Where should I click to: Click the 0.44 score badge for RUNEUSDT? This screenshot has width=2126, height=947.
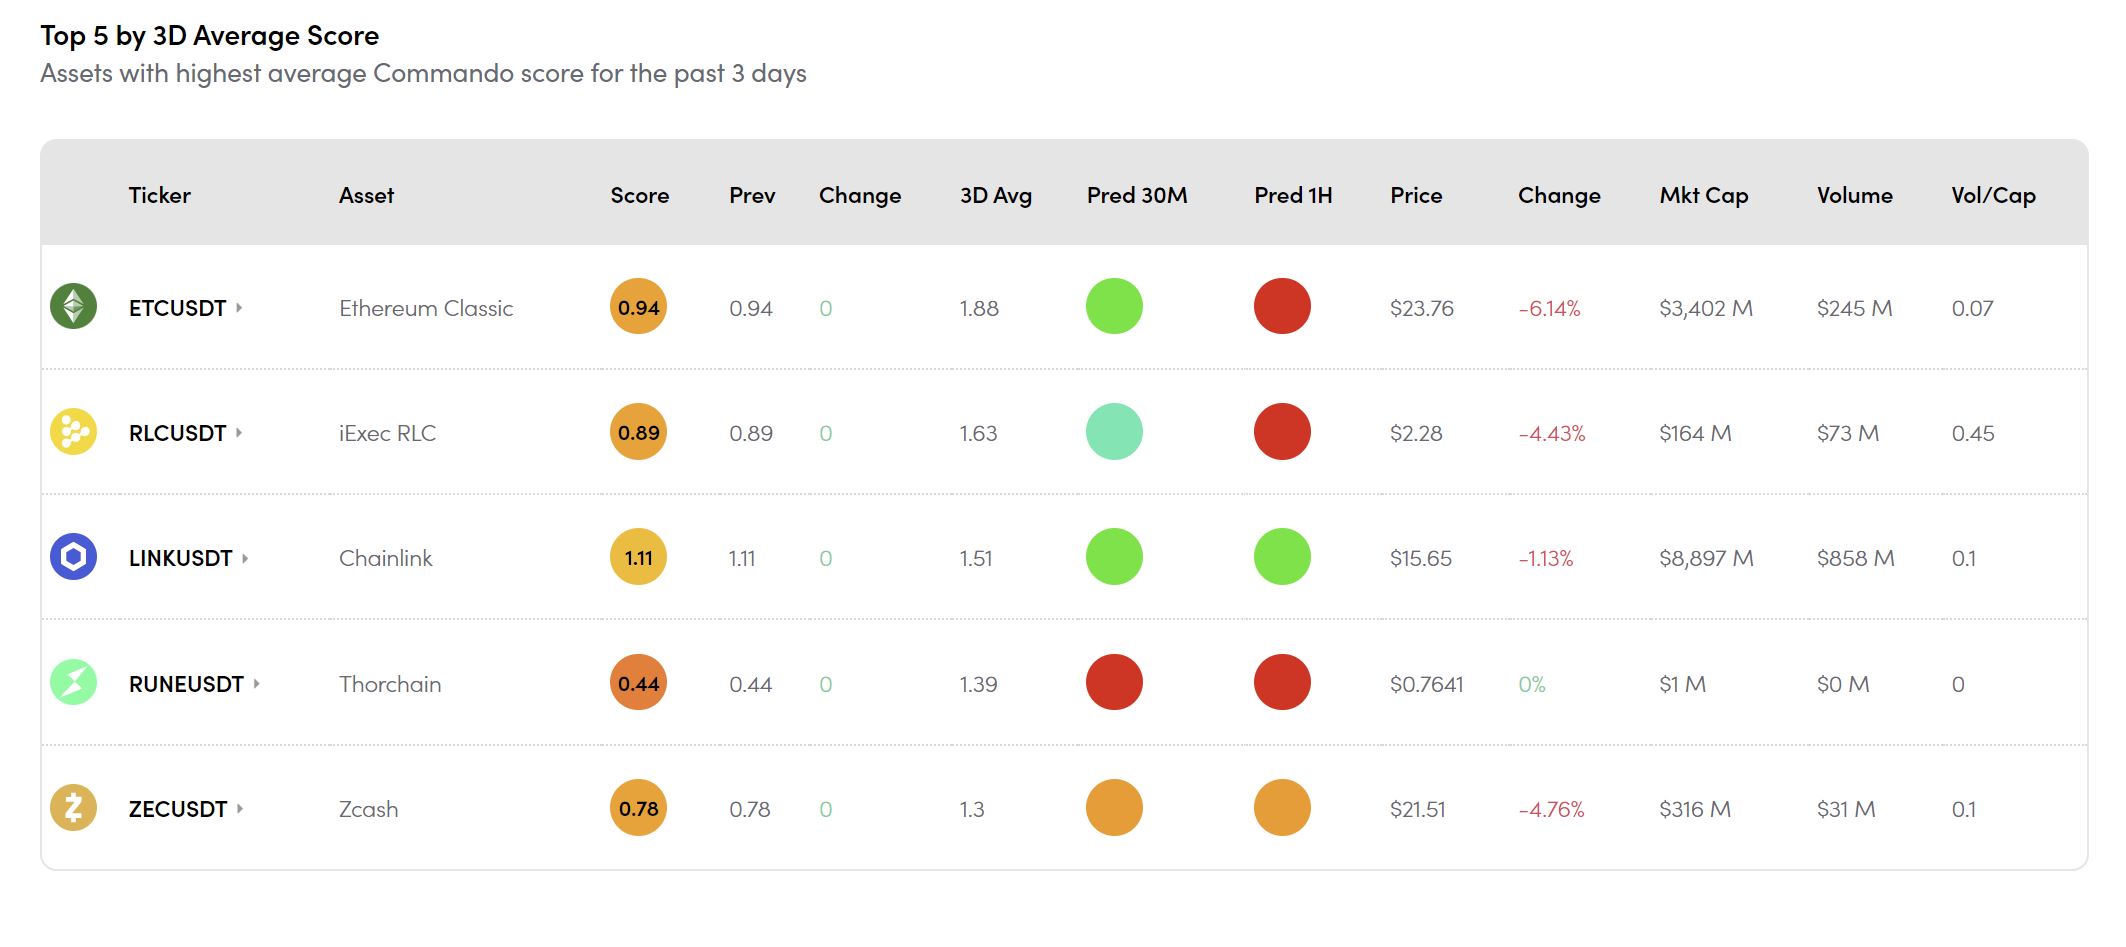(638, 683)
